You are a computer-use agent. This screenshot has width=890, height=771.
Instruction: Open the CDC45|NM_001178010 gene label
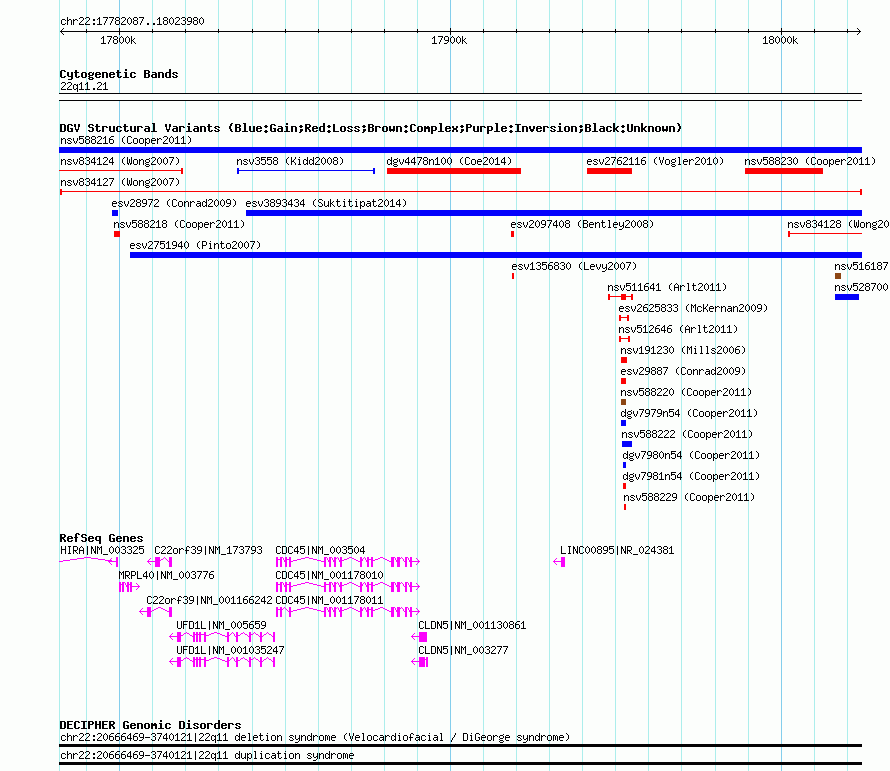point(329,575)
